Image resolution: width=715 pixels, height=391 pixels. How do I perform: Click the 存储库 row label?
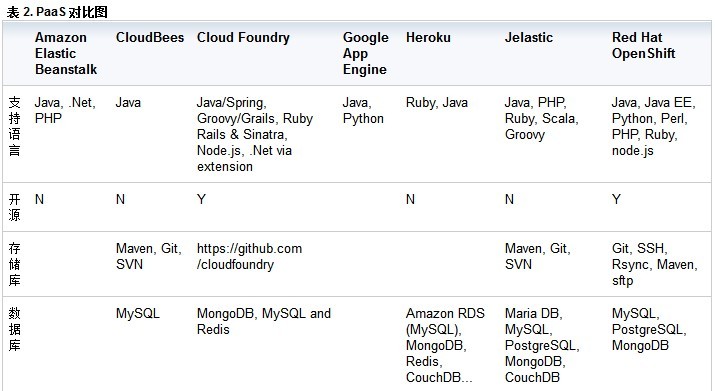click(15, 264)
